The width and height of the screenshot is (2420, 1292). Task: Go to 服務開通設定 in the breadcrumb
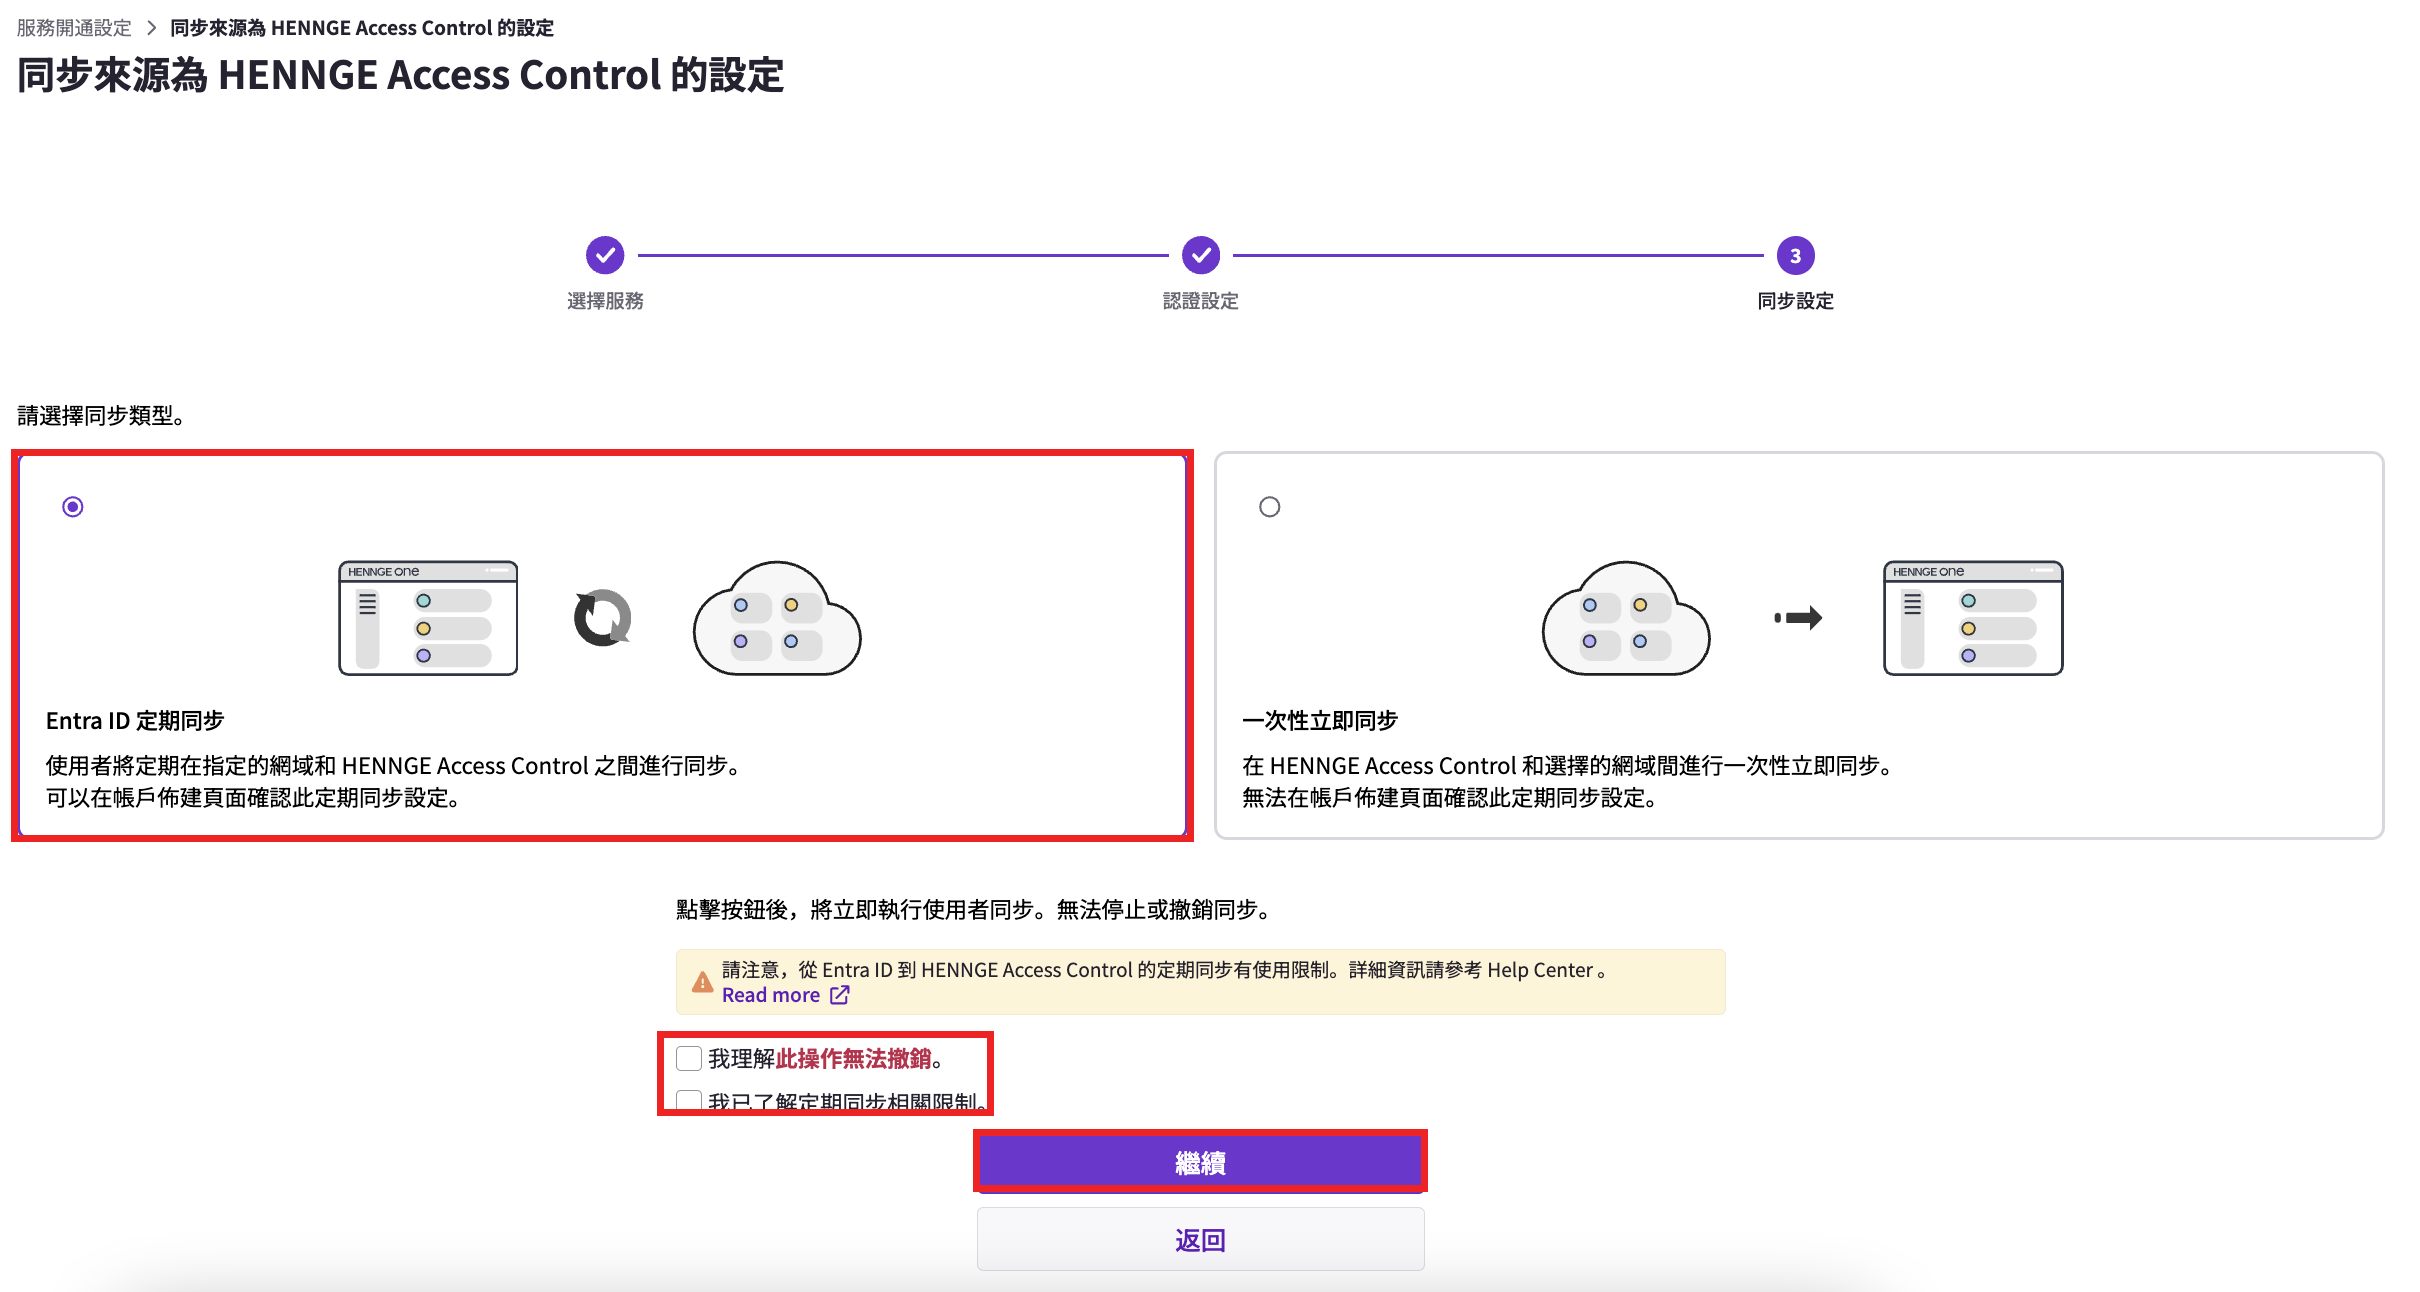coord(75,28)
